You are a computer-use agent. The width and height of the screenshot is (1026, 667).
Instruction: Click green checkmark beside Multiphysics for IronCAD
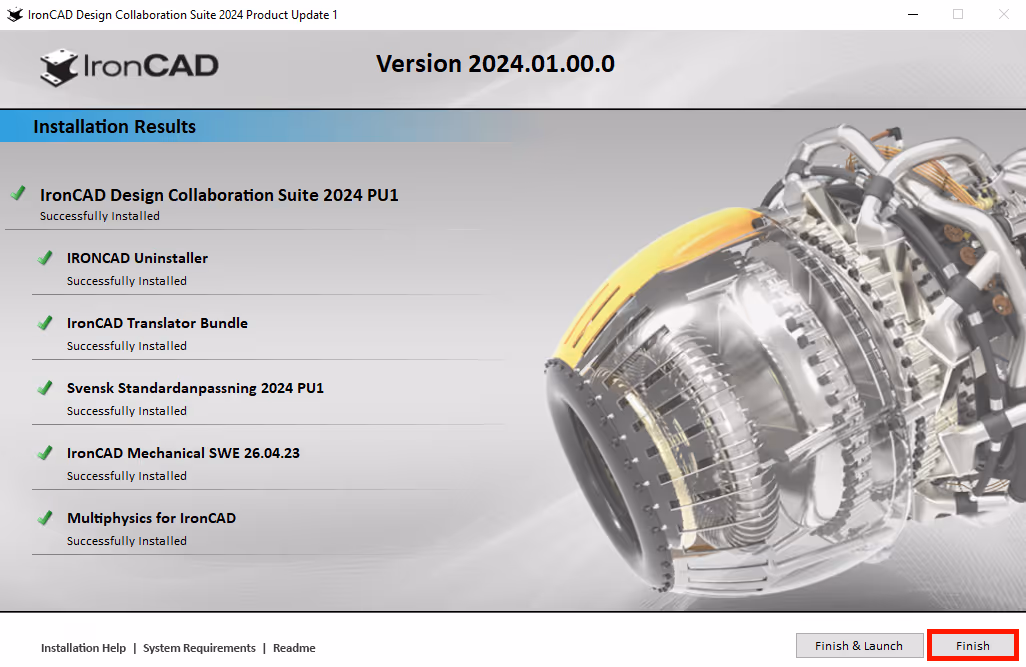[x=45, y=518]
